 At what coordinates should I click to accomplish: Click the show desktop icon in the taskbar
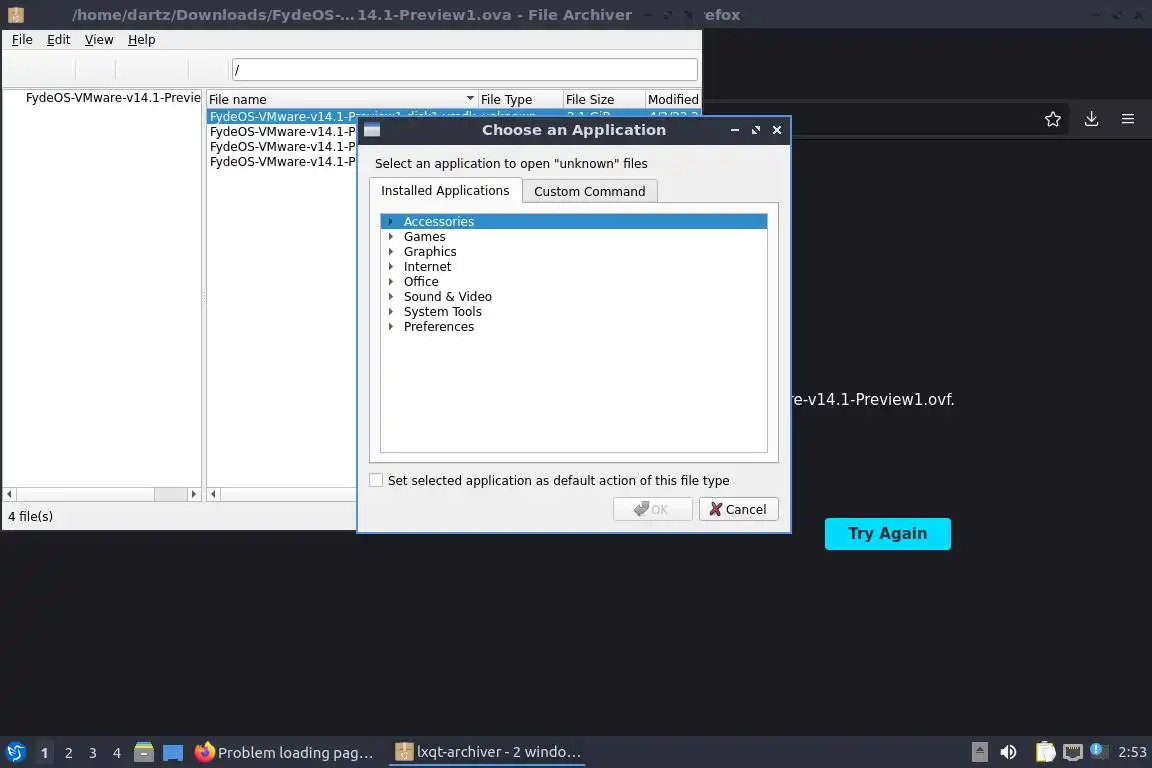[x=173, y=752]
